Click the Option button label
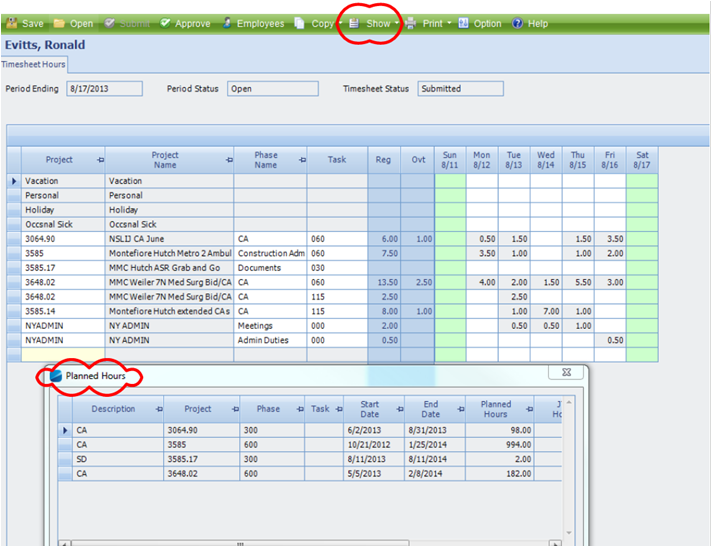The width and height of the screenshot is (712, 547). click(487, 24)
